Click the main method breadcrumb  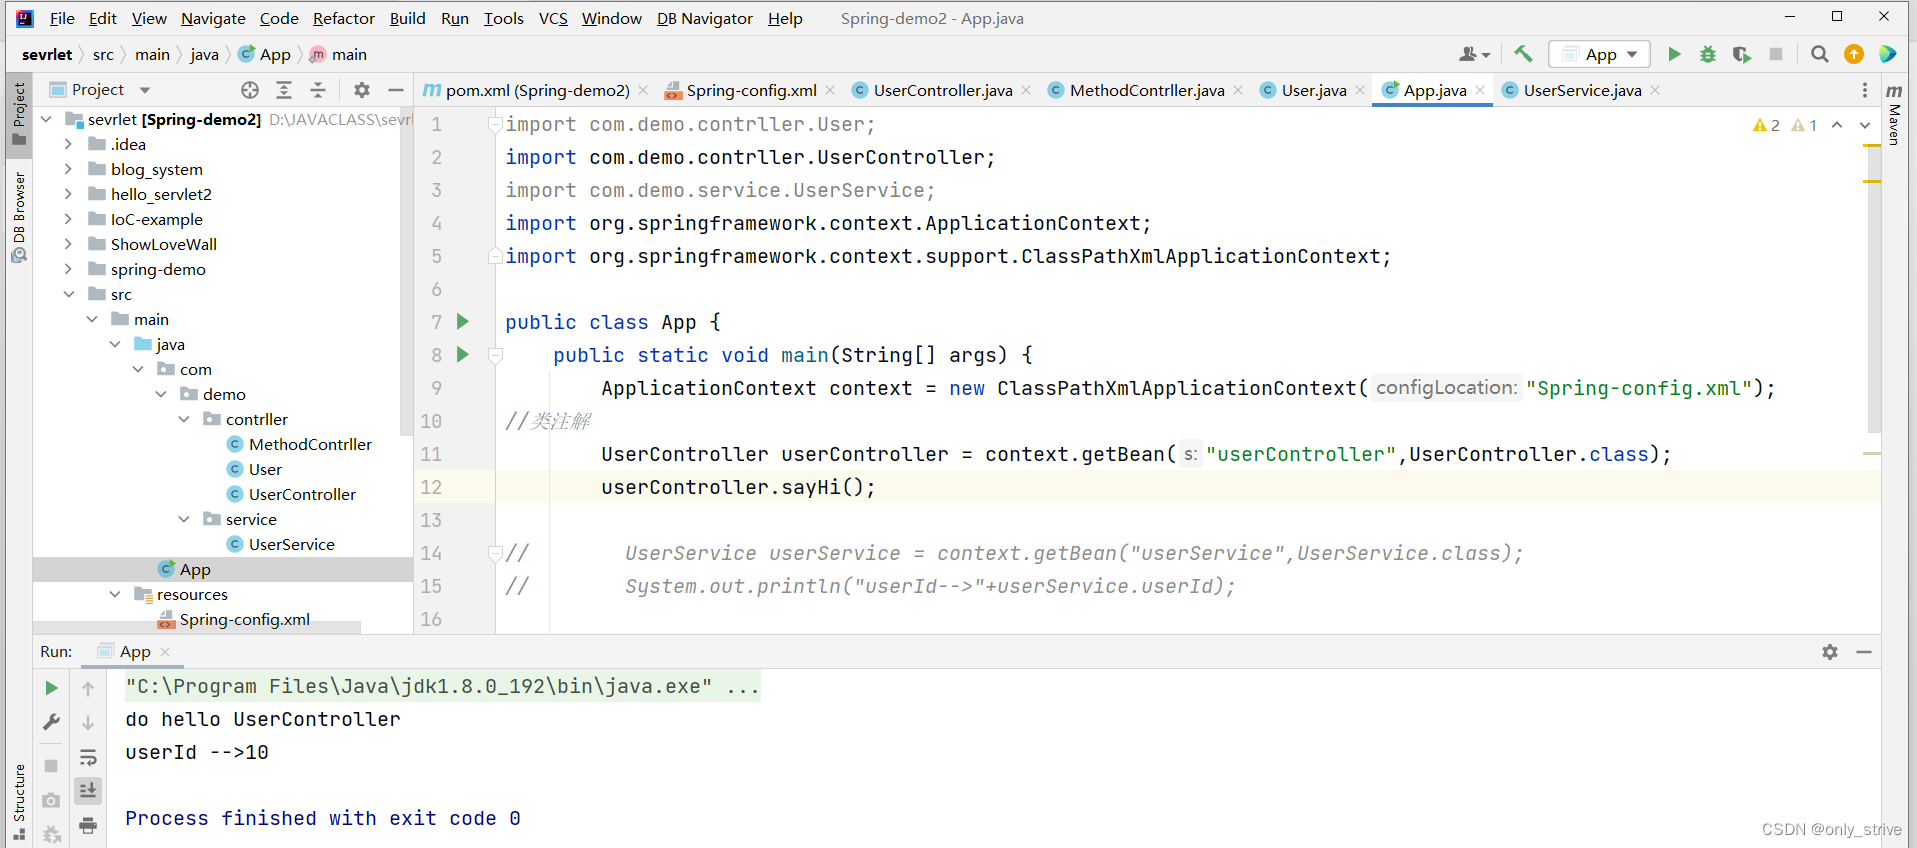[x=339, y=54]
